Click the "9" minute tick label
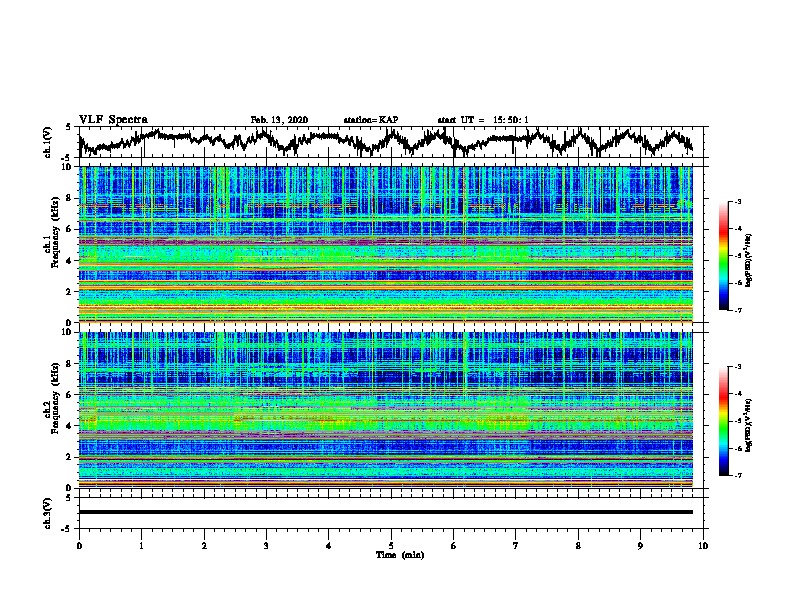Viewport: 792px width, 612px height. coord(640,546)
